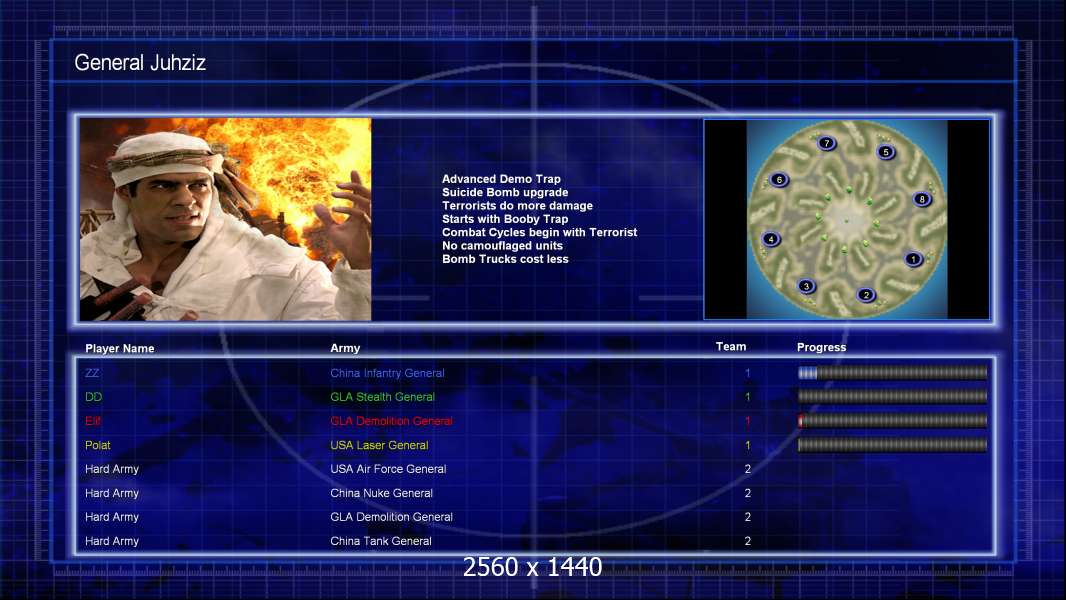This screenshot has height=600, width=1066.
Task: Click 'Terrorists do more damage' text
Action: pyautogui.click(x=517, y=206)
